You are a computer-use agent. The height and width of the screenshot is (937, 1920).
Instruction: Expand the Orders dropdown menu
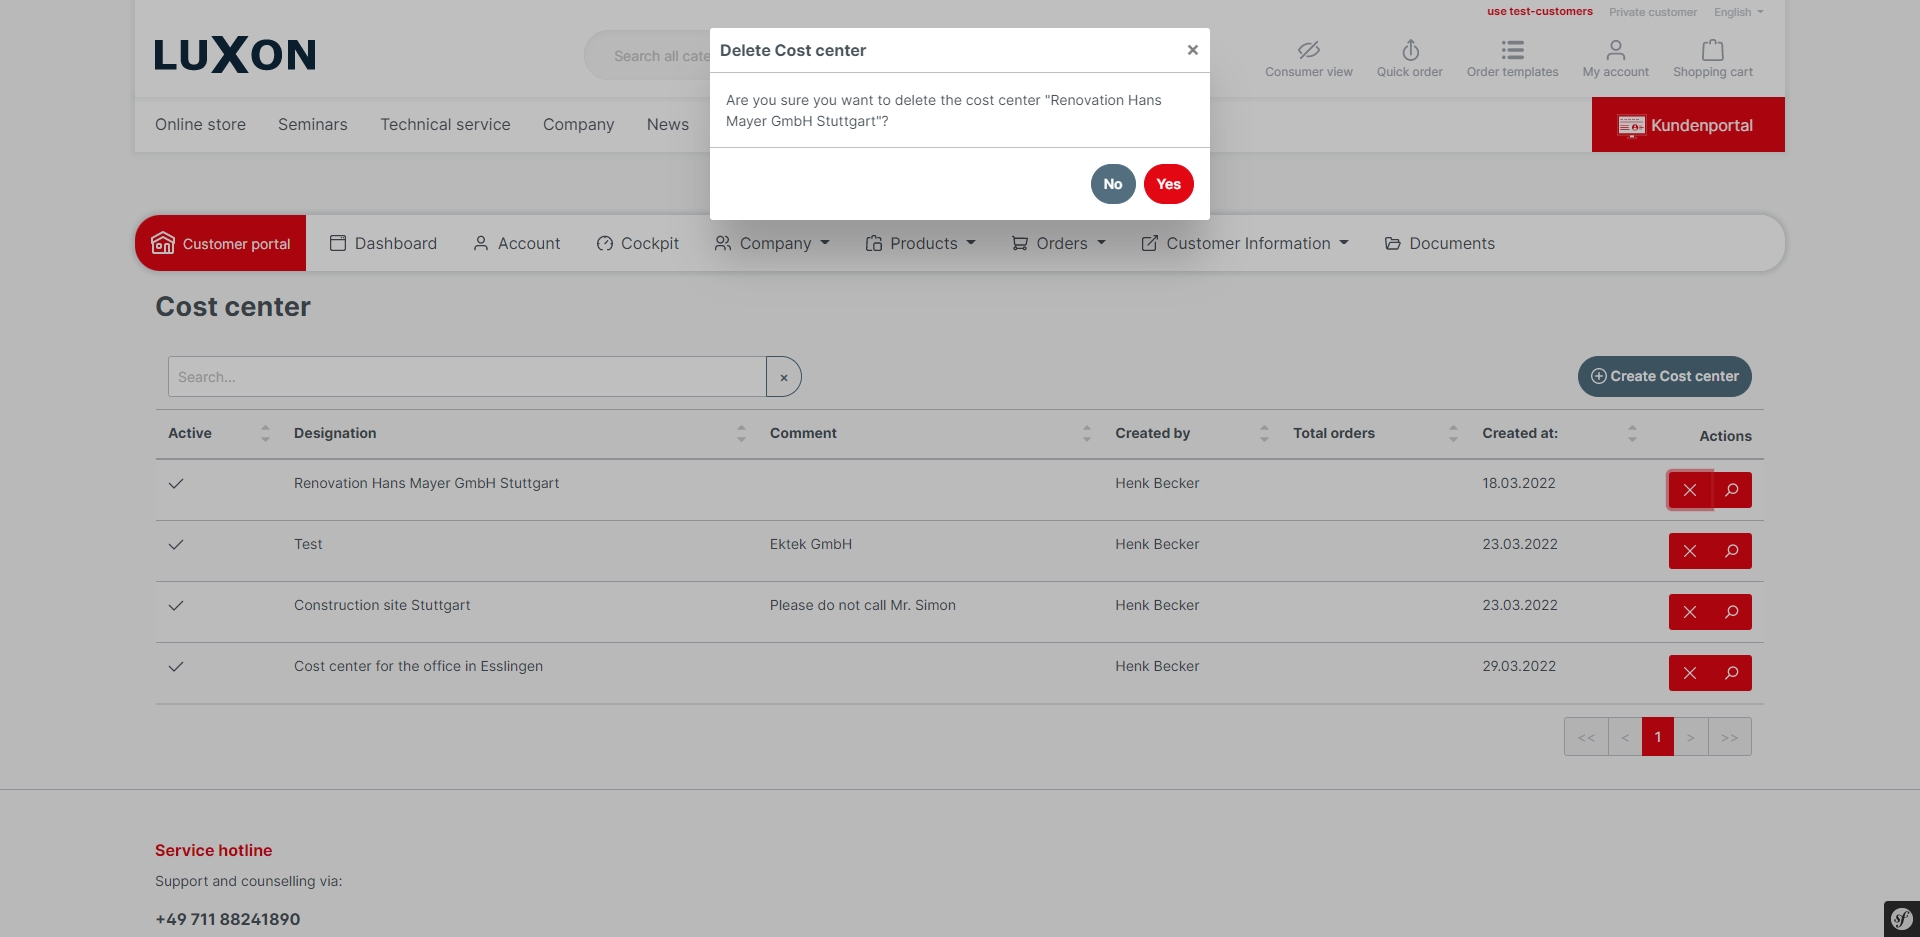click(1059, 244)
